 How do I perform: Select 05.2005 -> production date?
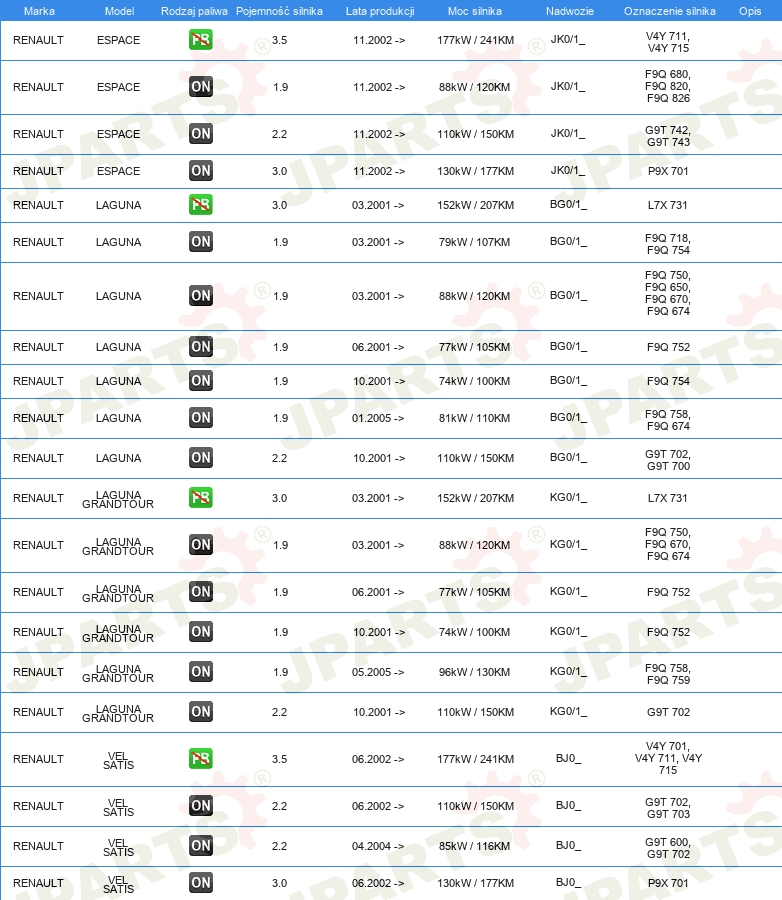pyautogui.click(x=378, y=672)
